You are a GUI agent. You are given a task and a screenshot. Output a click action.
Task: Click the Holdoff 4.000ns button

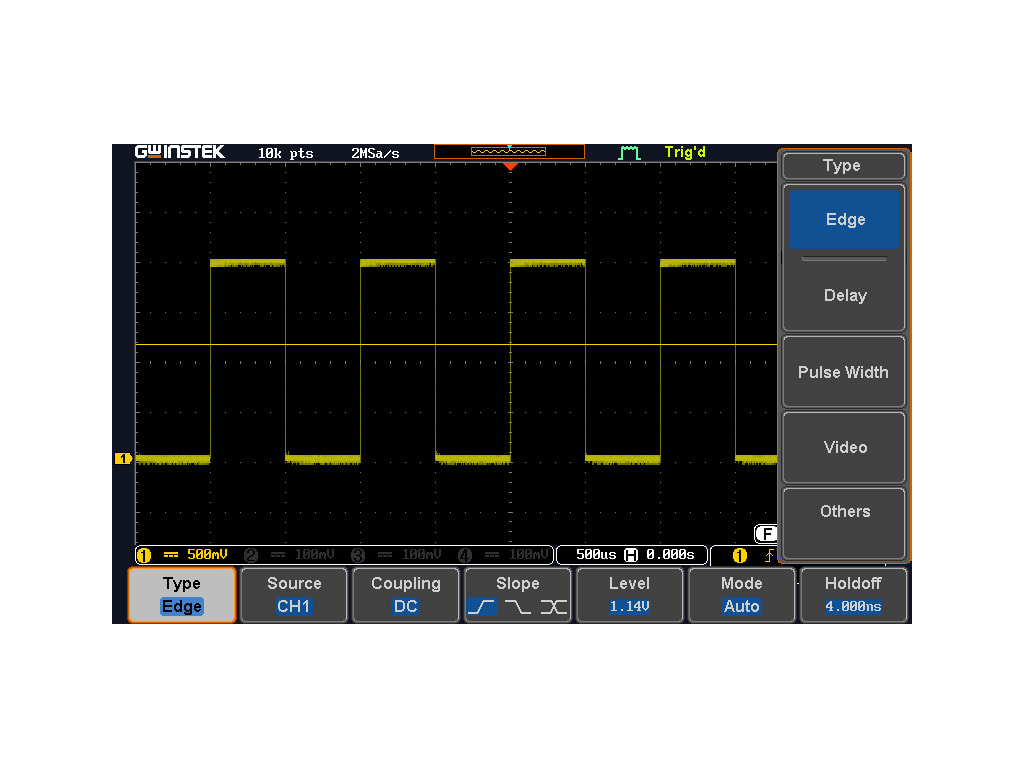853,595
